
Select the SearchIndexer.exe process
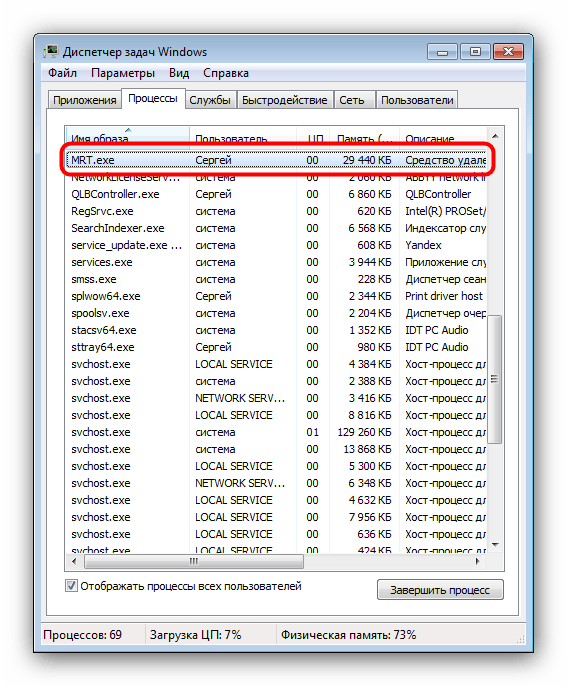point(276,228)
